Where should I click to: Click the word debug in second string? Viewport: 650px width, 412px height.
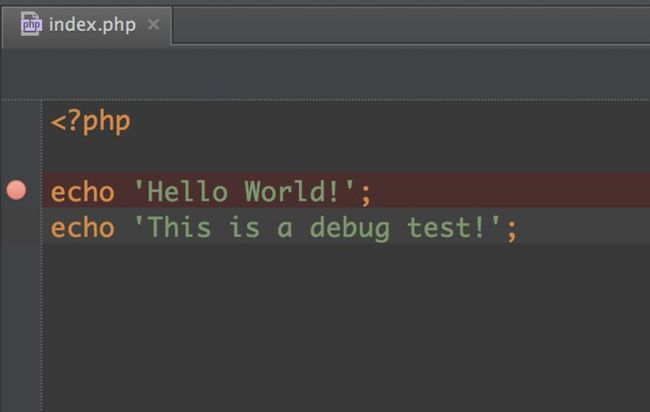pos(350,228)
